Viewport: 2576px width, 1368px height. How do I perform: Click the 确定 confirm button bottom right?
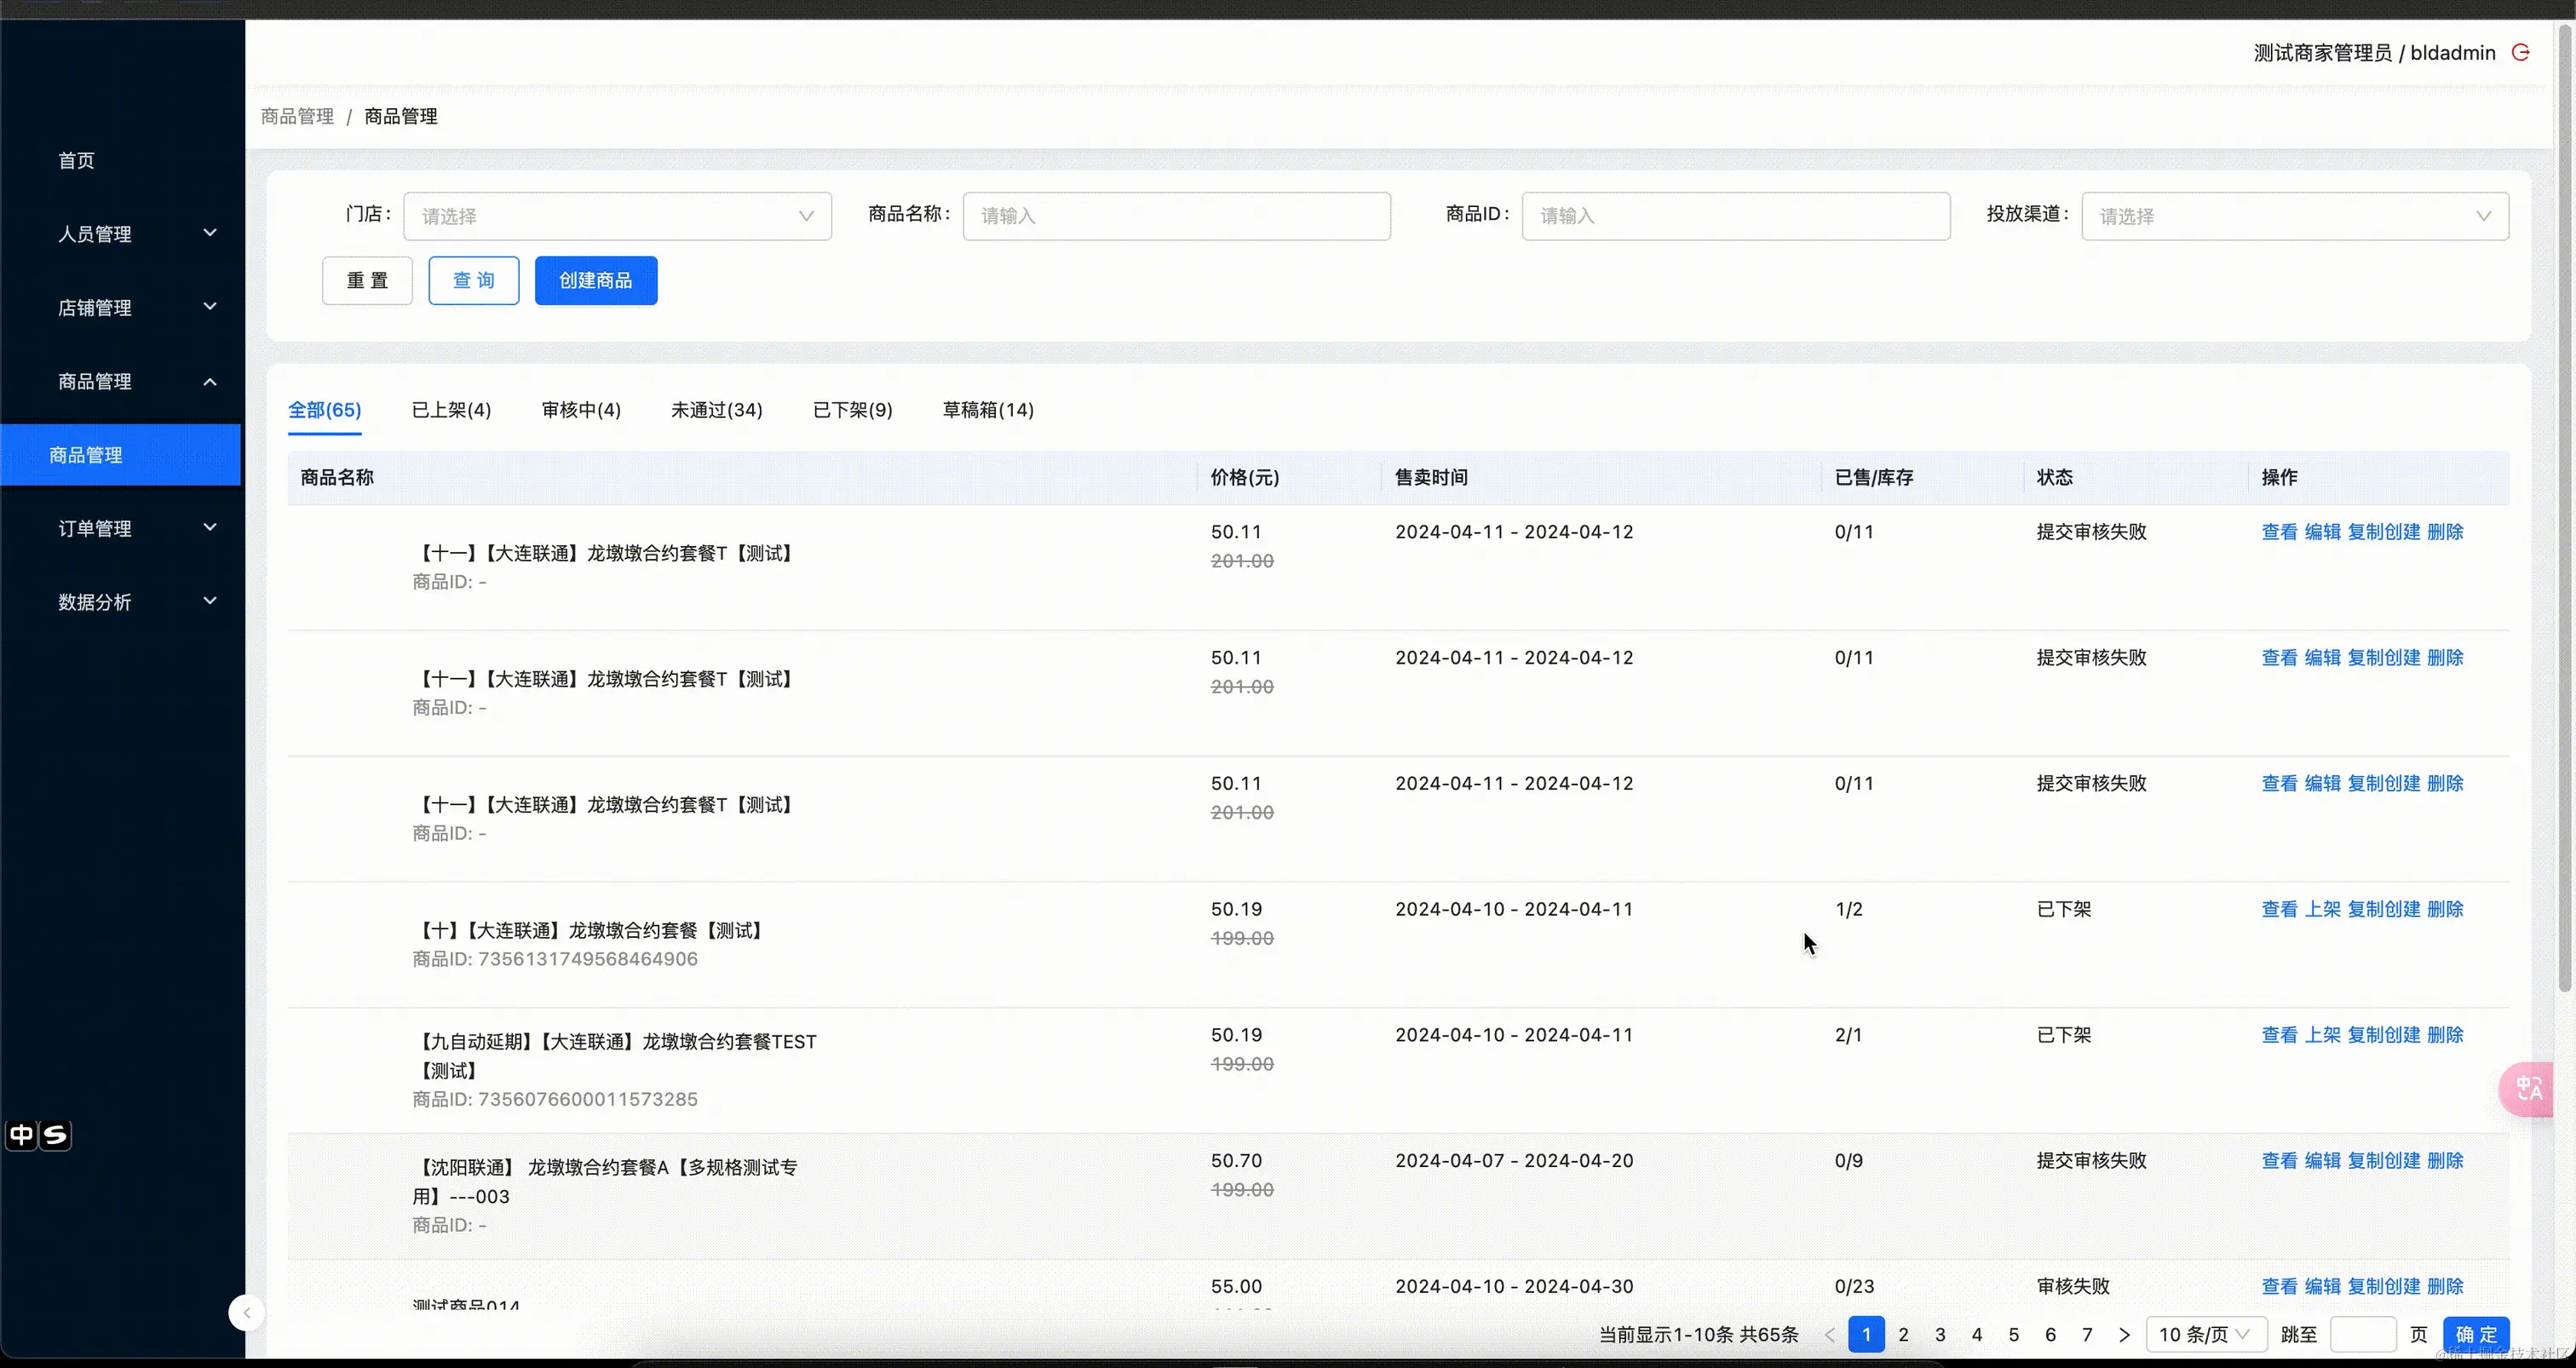2477,1335
